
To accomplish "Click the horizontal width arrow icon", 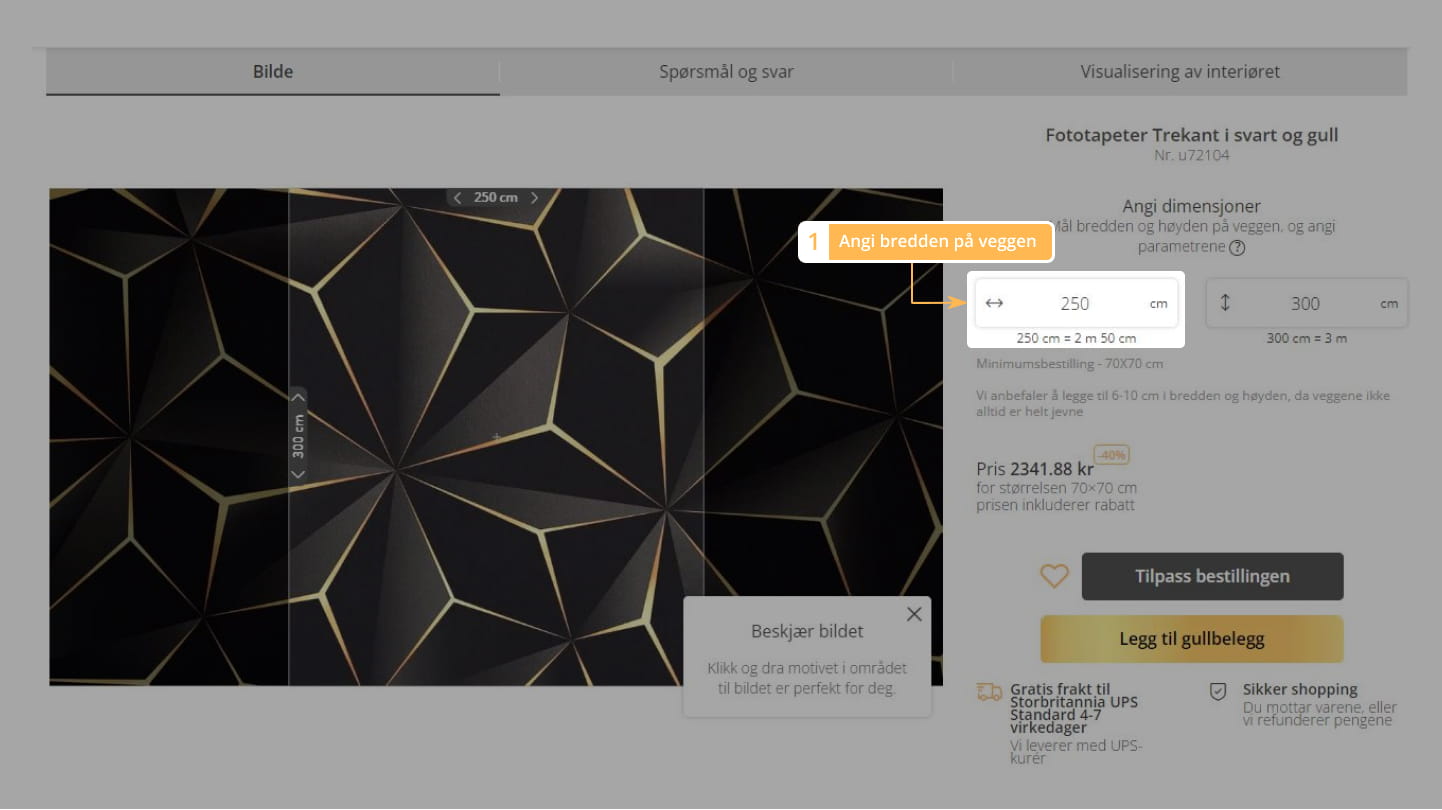I will [x=994, y=304].
